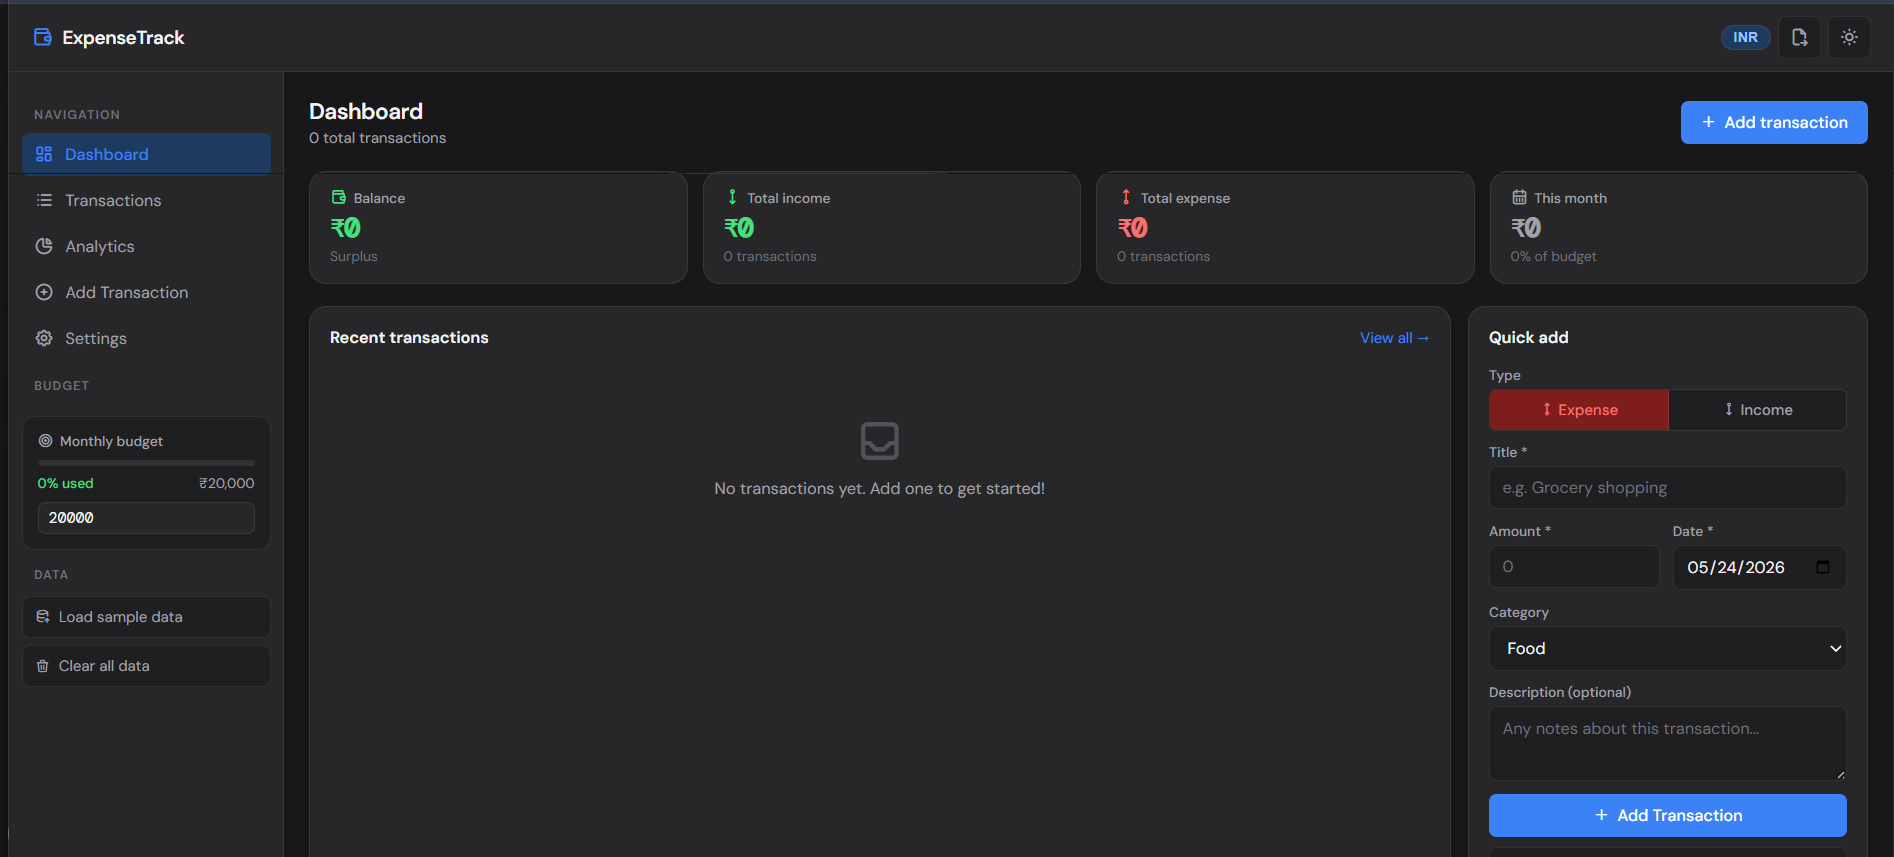Select Add Transaction in sidebar navigation

click(146, 292)
